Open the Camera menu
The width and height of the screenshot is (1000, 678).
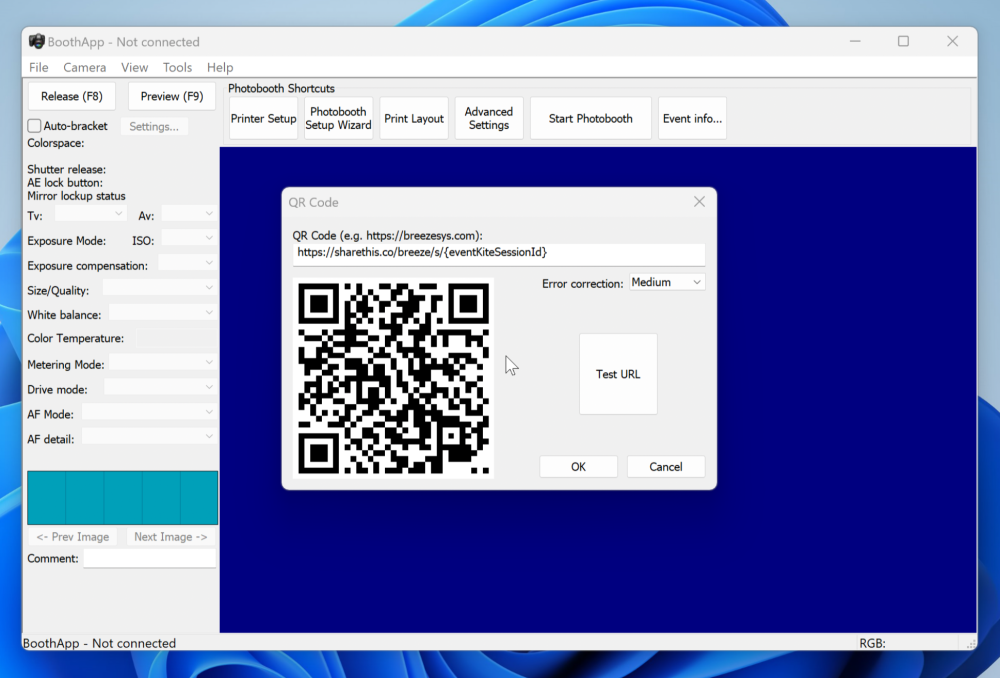(84, 67)
